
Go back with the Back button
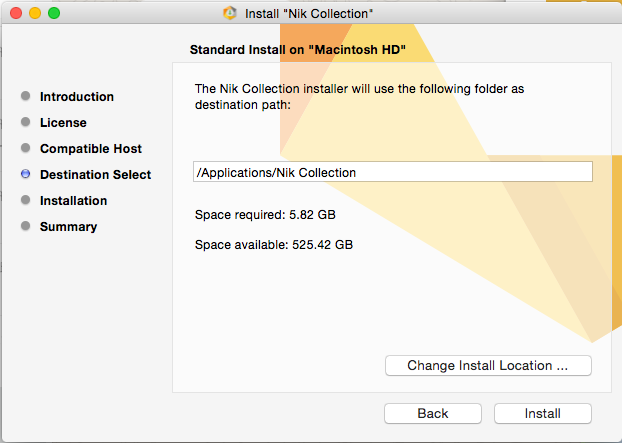(433, 414)
